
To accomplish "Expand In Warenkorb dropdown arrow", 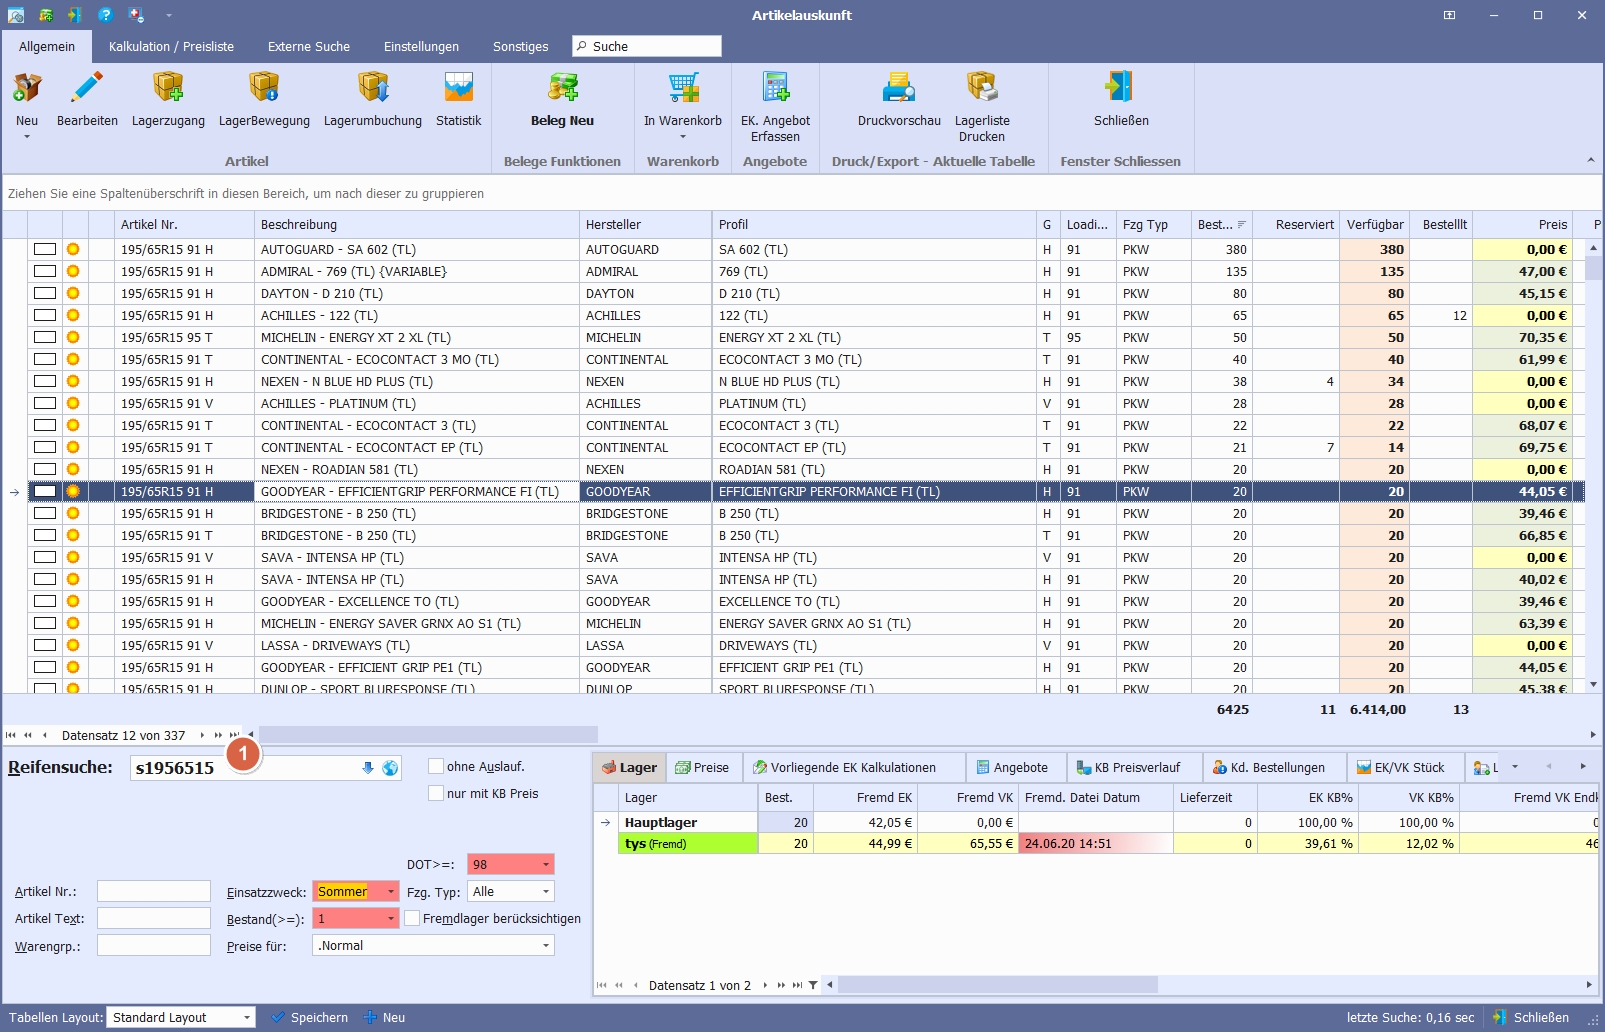I will 683,137.
